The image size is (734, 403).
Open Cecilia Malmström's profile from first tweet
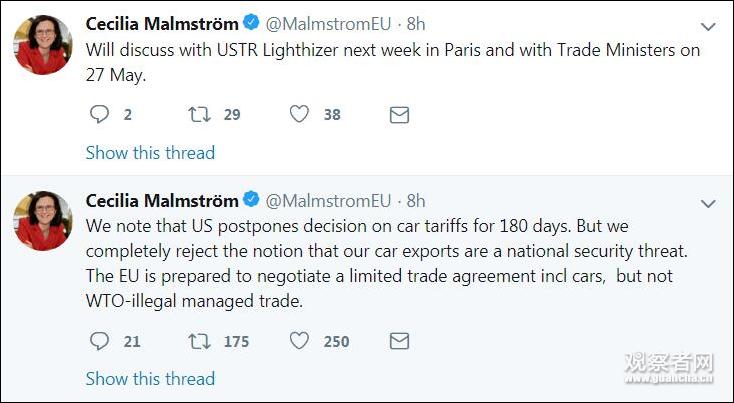click(162, 23)
